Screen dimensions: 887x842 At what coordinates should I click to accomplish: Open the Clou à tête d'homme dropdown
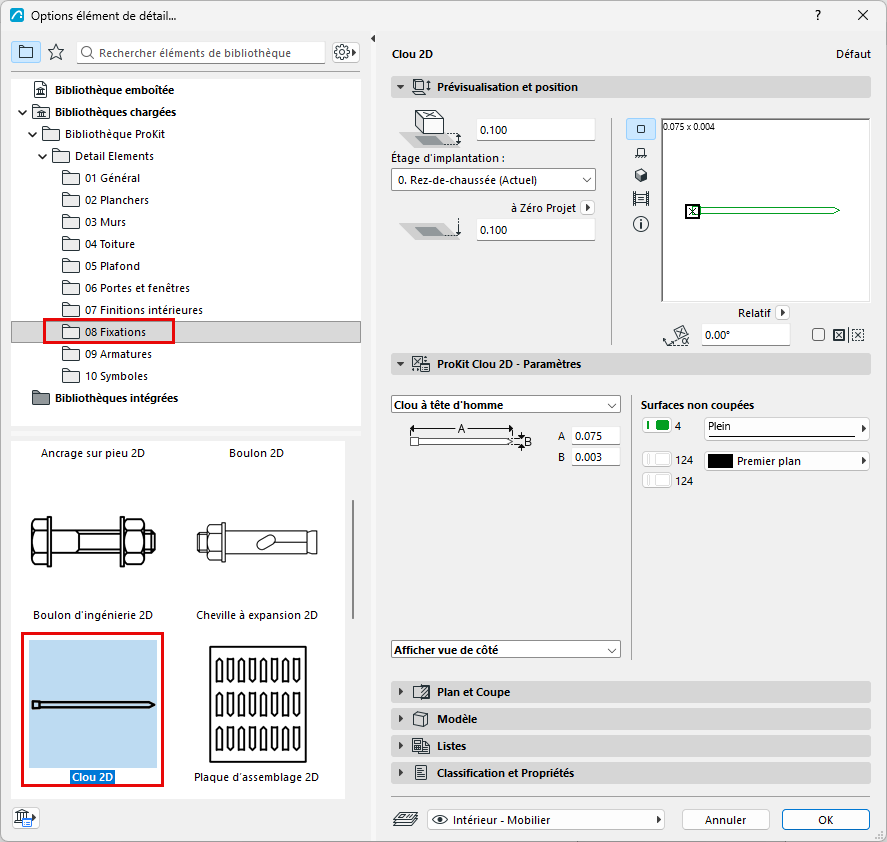506,405
